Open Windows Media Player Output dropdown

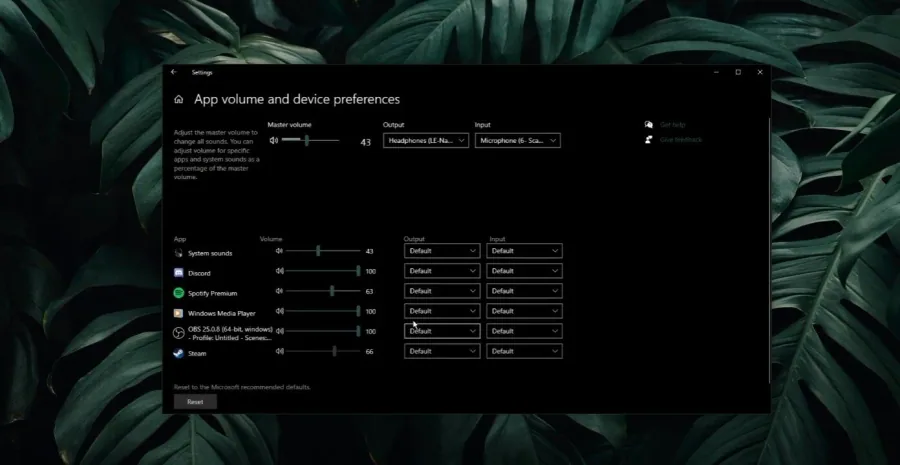tap(442, 311)
